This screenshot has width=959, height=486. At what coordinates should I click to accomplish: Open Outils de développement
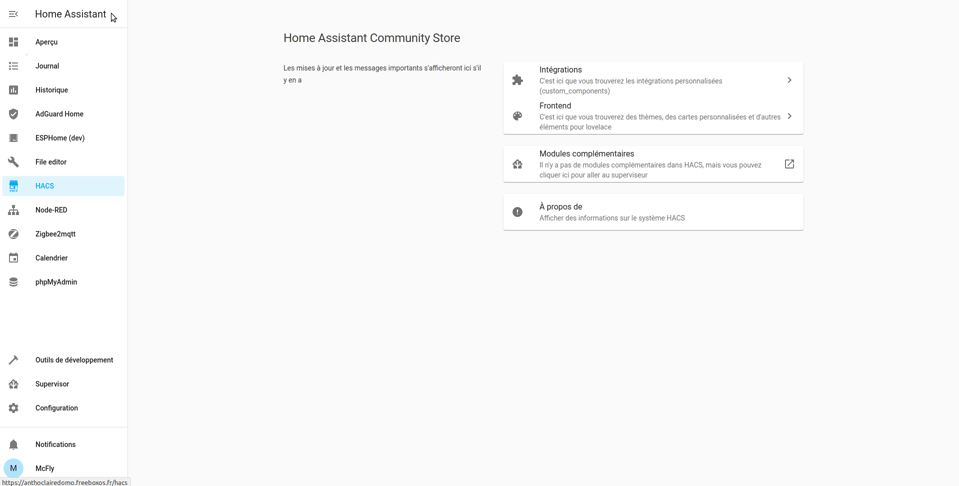point(64,360)
